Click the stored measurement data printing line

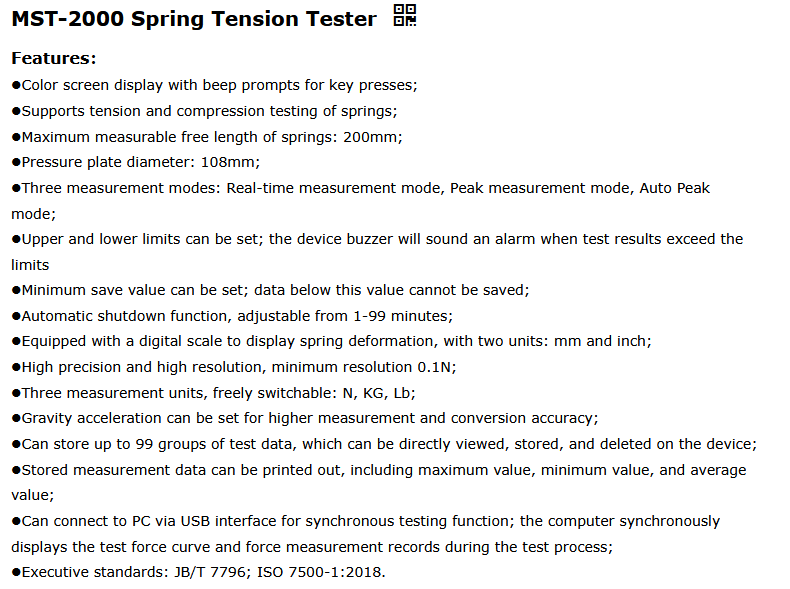(x=379, y=470)
